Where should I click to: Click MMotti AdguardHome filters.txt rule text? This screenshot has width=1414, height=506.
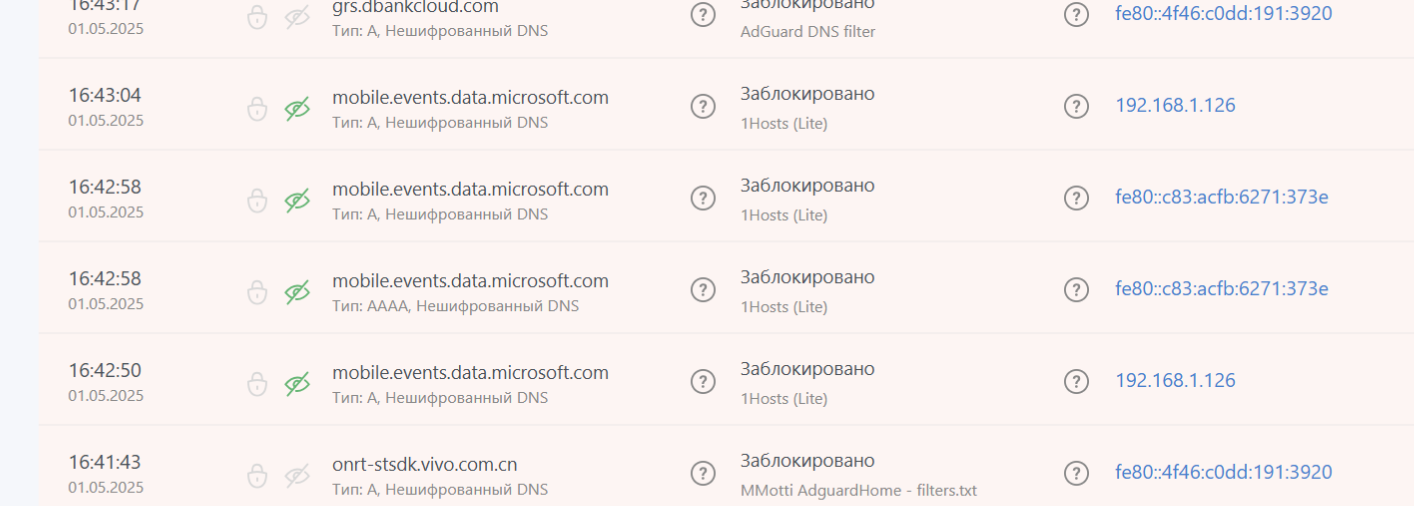point(858,491)
